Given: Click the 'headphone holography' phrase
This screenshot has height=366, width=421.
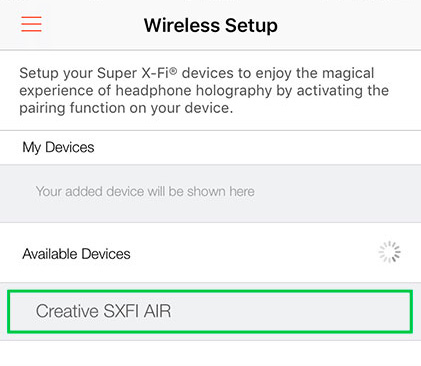Looking at the screenshot, I should 194,91.
